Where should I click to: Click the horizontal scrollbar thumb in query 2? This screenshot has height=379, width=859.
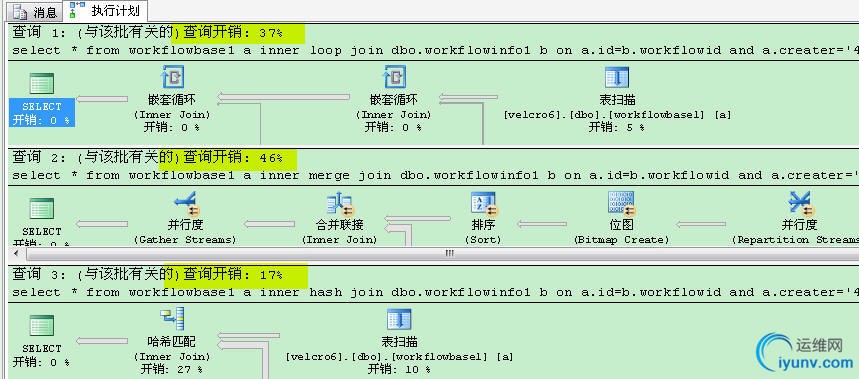[x=449, y=254]
